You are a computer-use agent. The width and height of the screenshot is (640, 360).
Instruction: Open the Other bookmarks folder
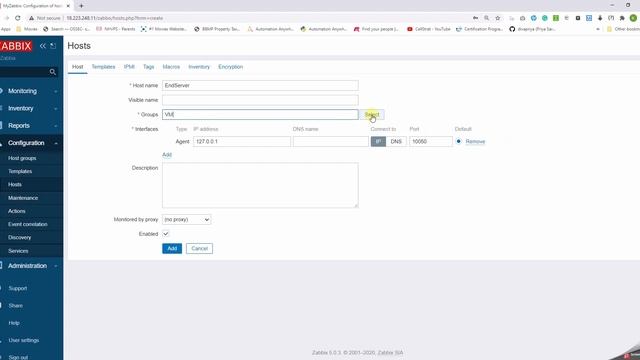pyautogui.click(x=623, y=29)
